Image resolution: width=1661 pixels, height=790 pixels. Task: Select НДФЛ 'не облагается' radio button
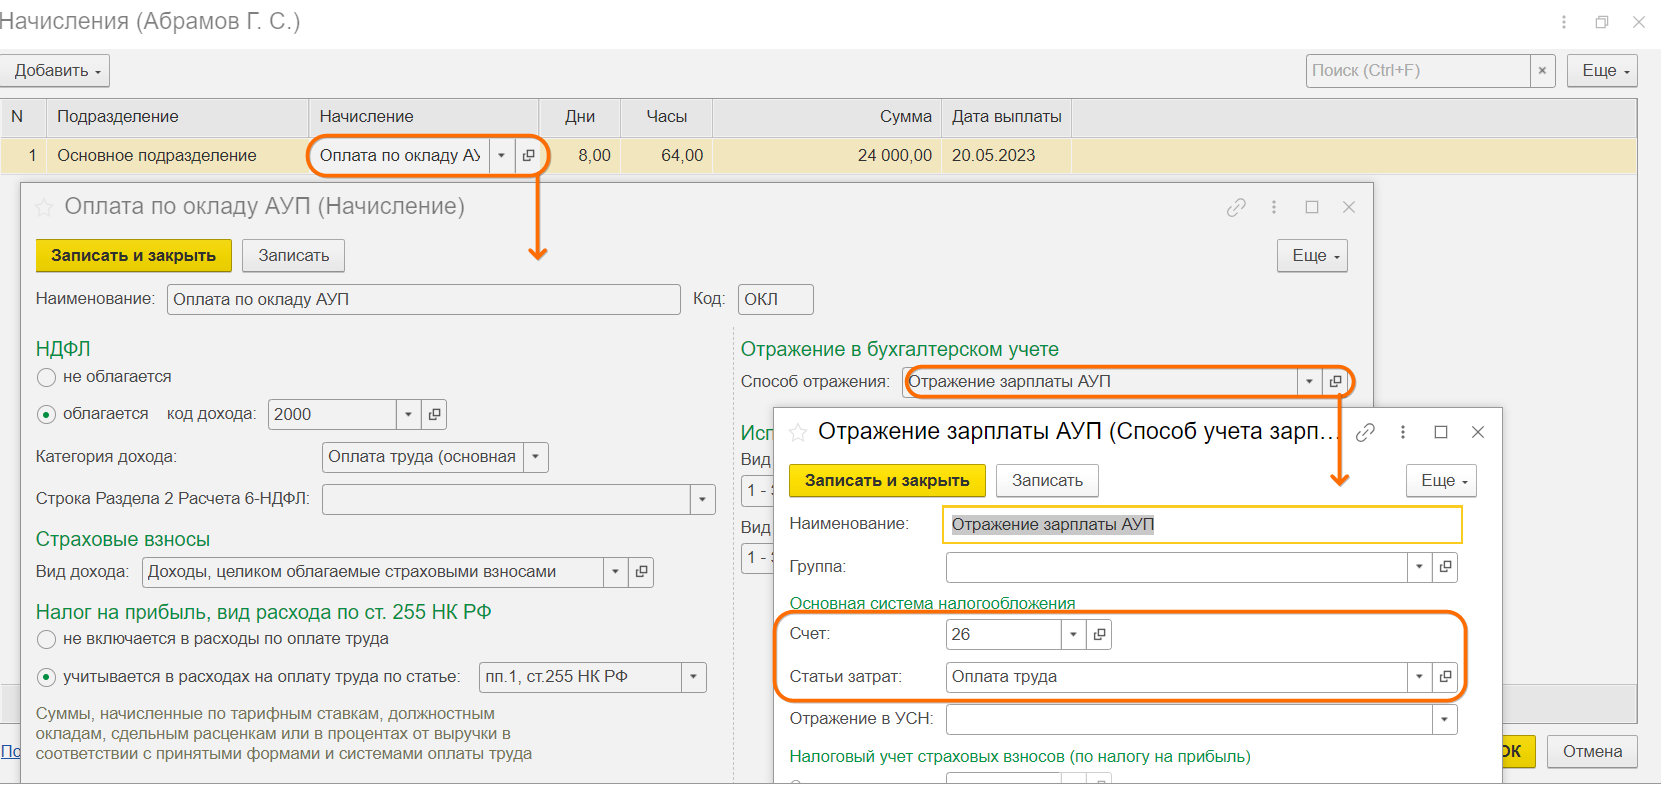(46, 377)
